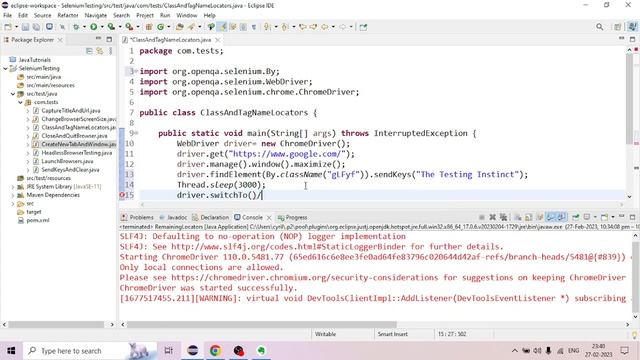Select HeadlessBrowserTesting.java file
The height and width of the screenshot is (360, 640).
(x=76, y=153)
